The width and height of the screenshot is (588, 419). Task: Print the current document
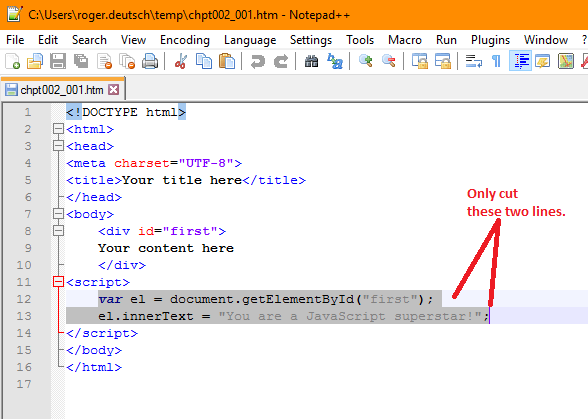(x=150, y=61)
